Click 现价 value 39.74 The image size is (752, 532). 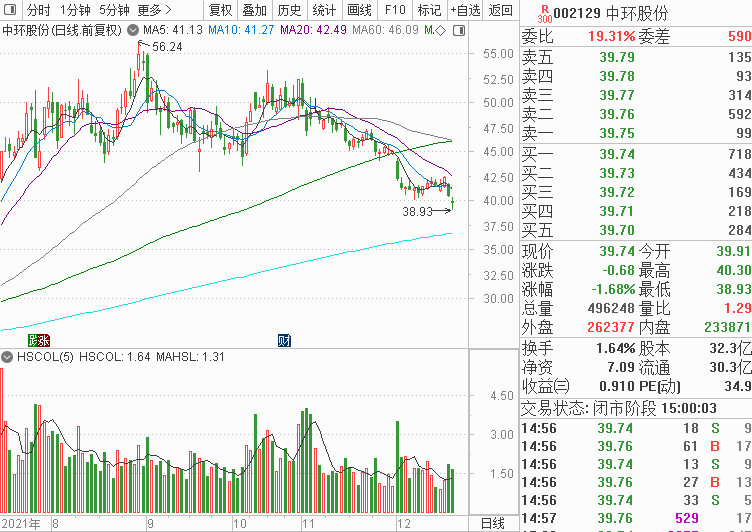617,251
